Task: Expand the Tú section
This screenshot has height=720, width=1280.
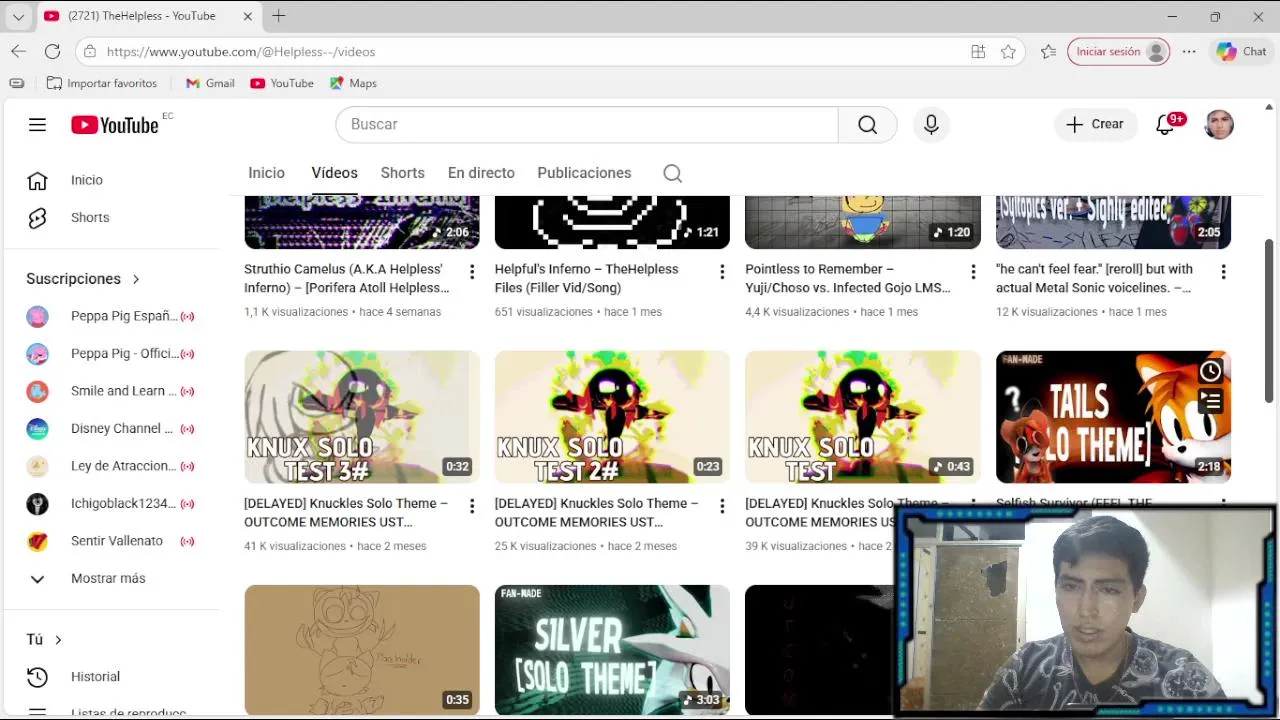Action: (x=44, y=639)
